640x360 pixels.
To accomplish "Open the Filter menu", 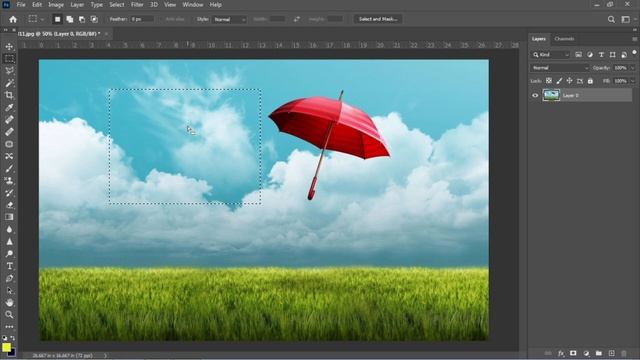I will [x=137, y=5].
